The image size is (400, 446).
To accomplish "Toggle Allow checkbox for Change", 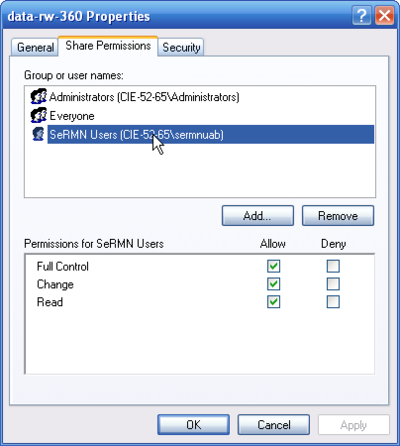I will coord(273,284).
